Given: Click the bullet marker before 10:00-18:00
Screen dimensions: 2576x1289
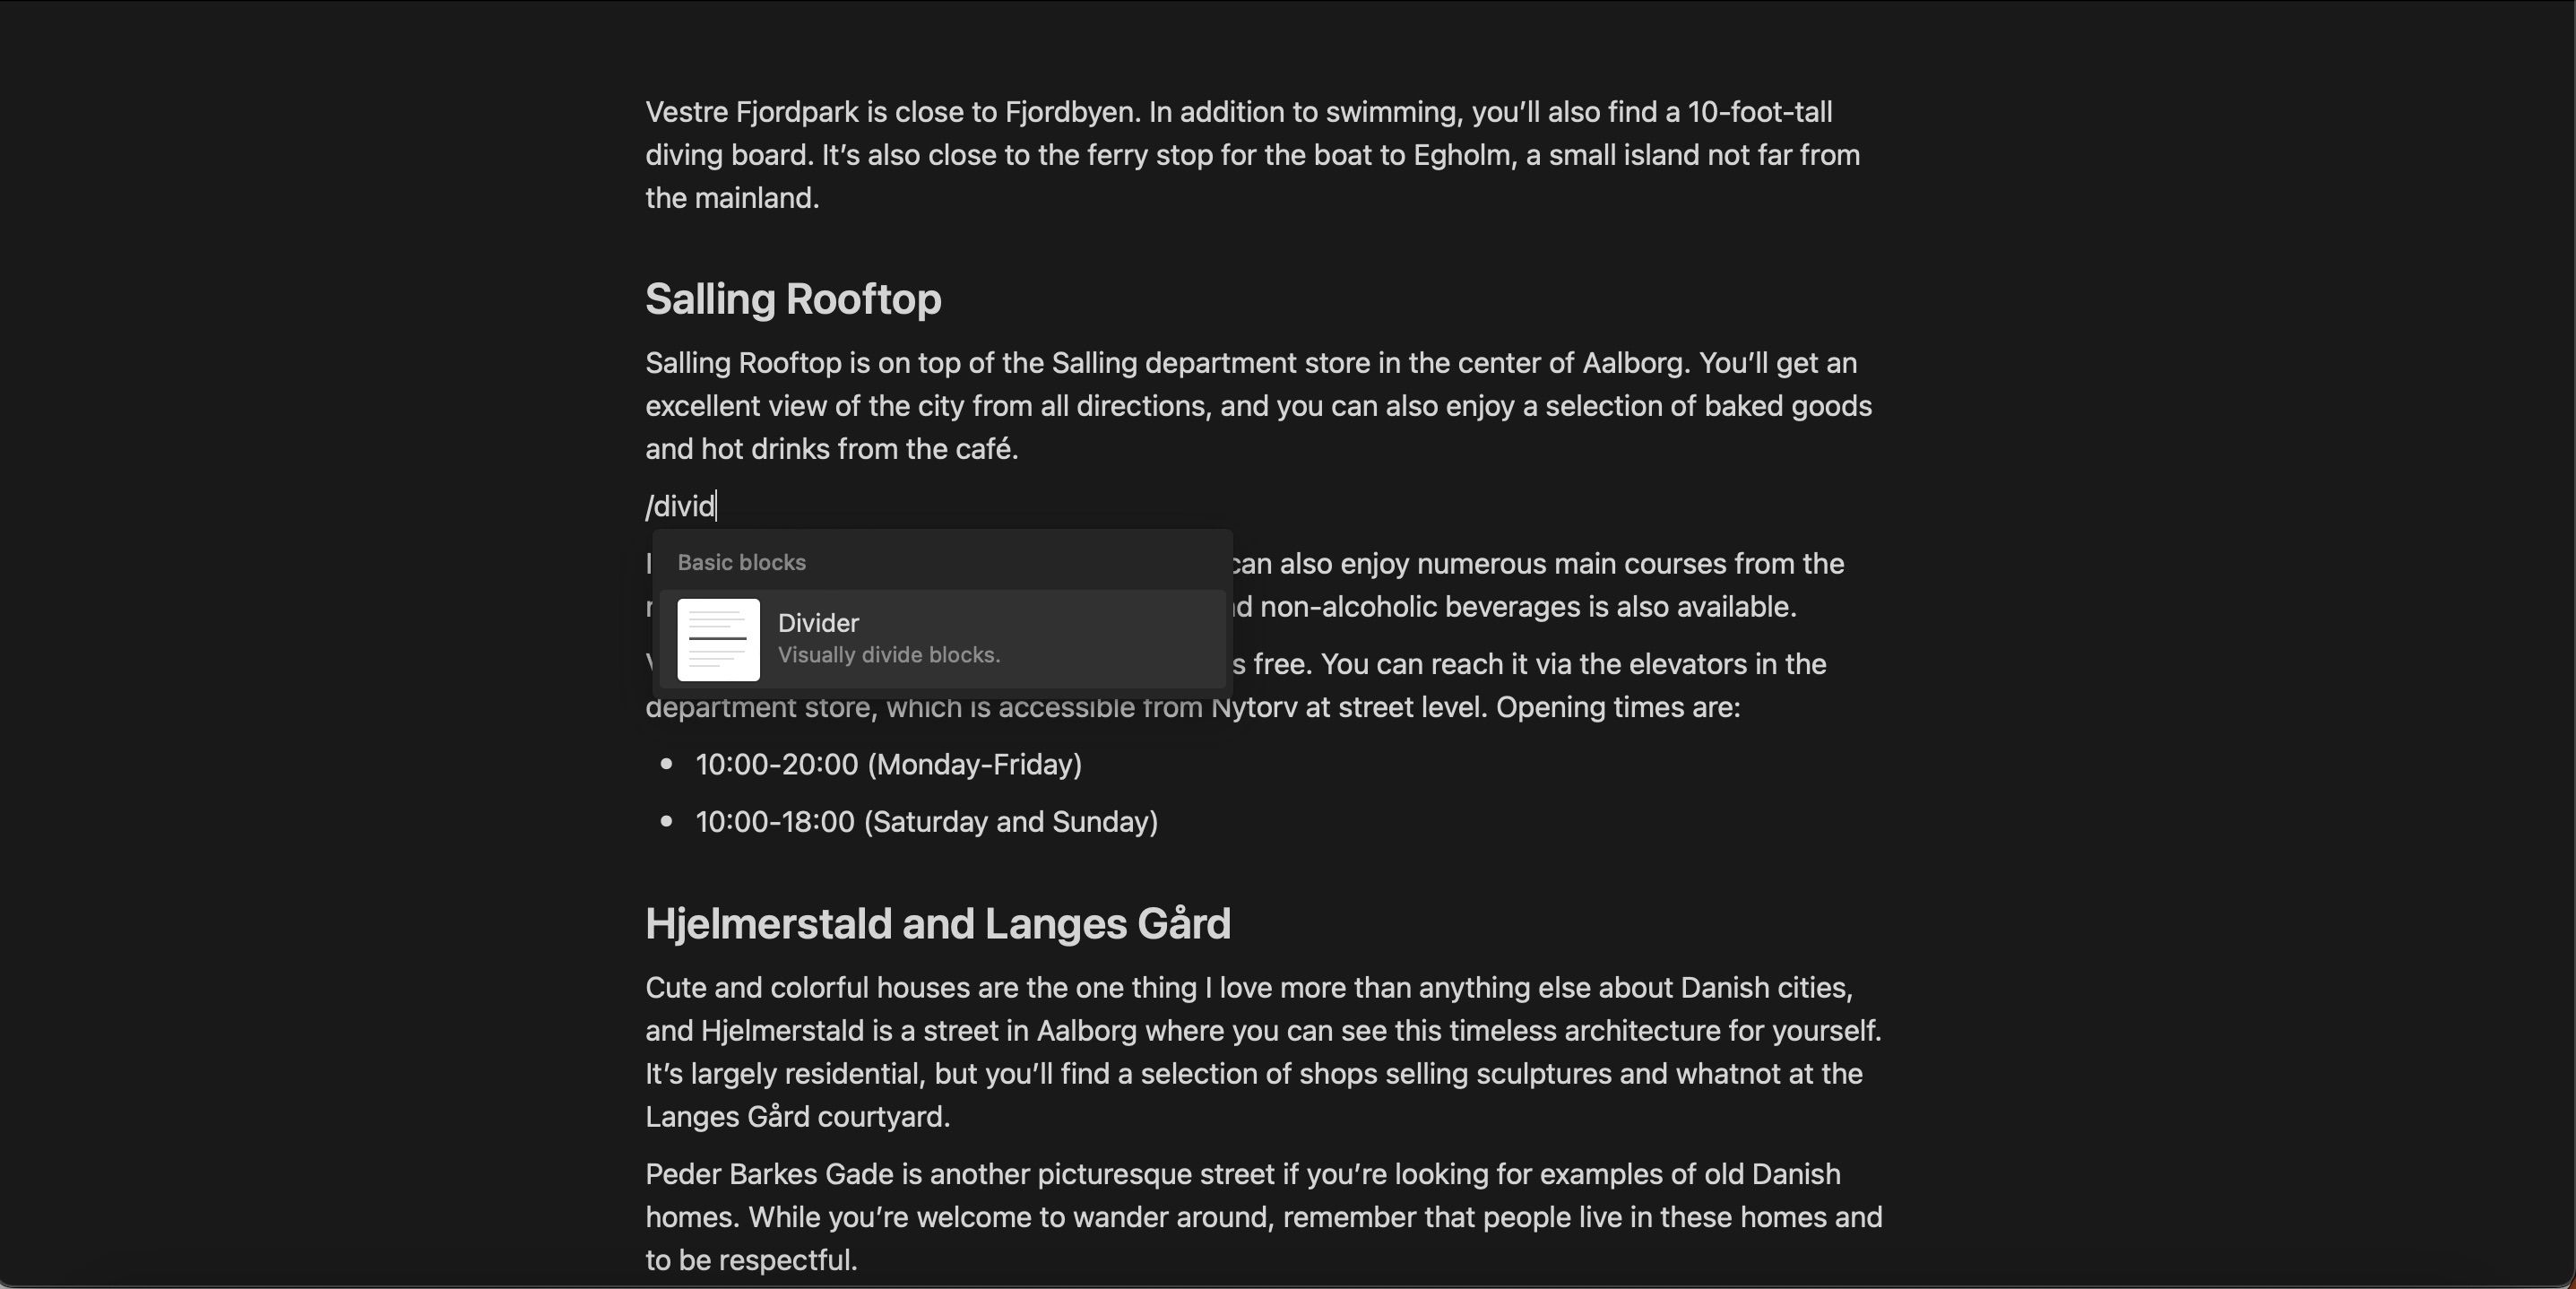Looking at the screenshot, I should coord(667,822).
